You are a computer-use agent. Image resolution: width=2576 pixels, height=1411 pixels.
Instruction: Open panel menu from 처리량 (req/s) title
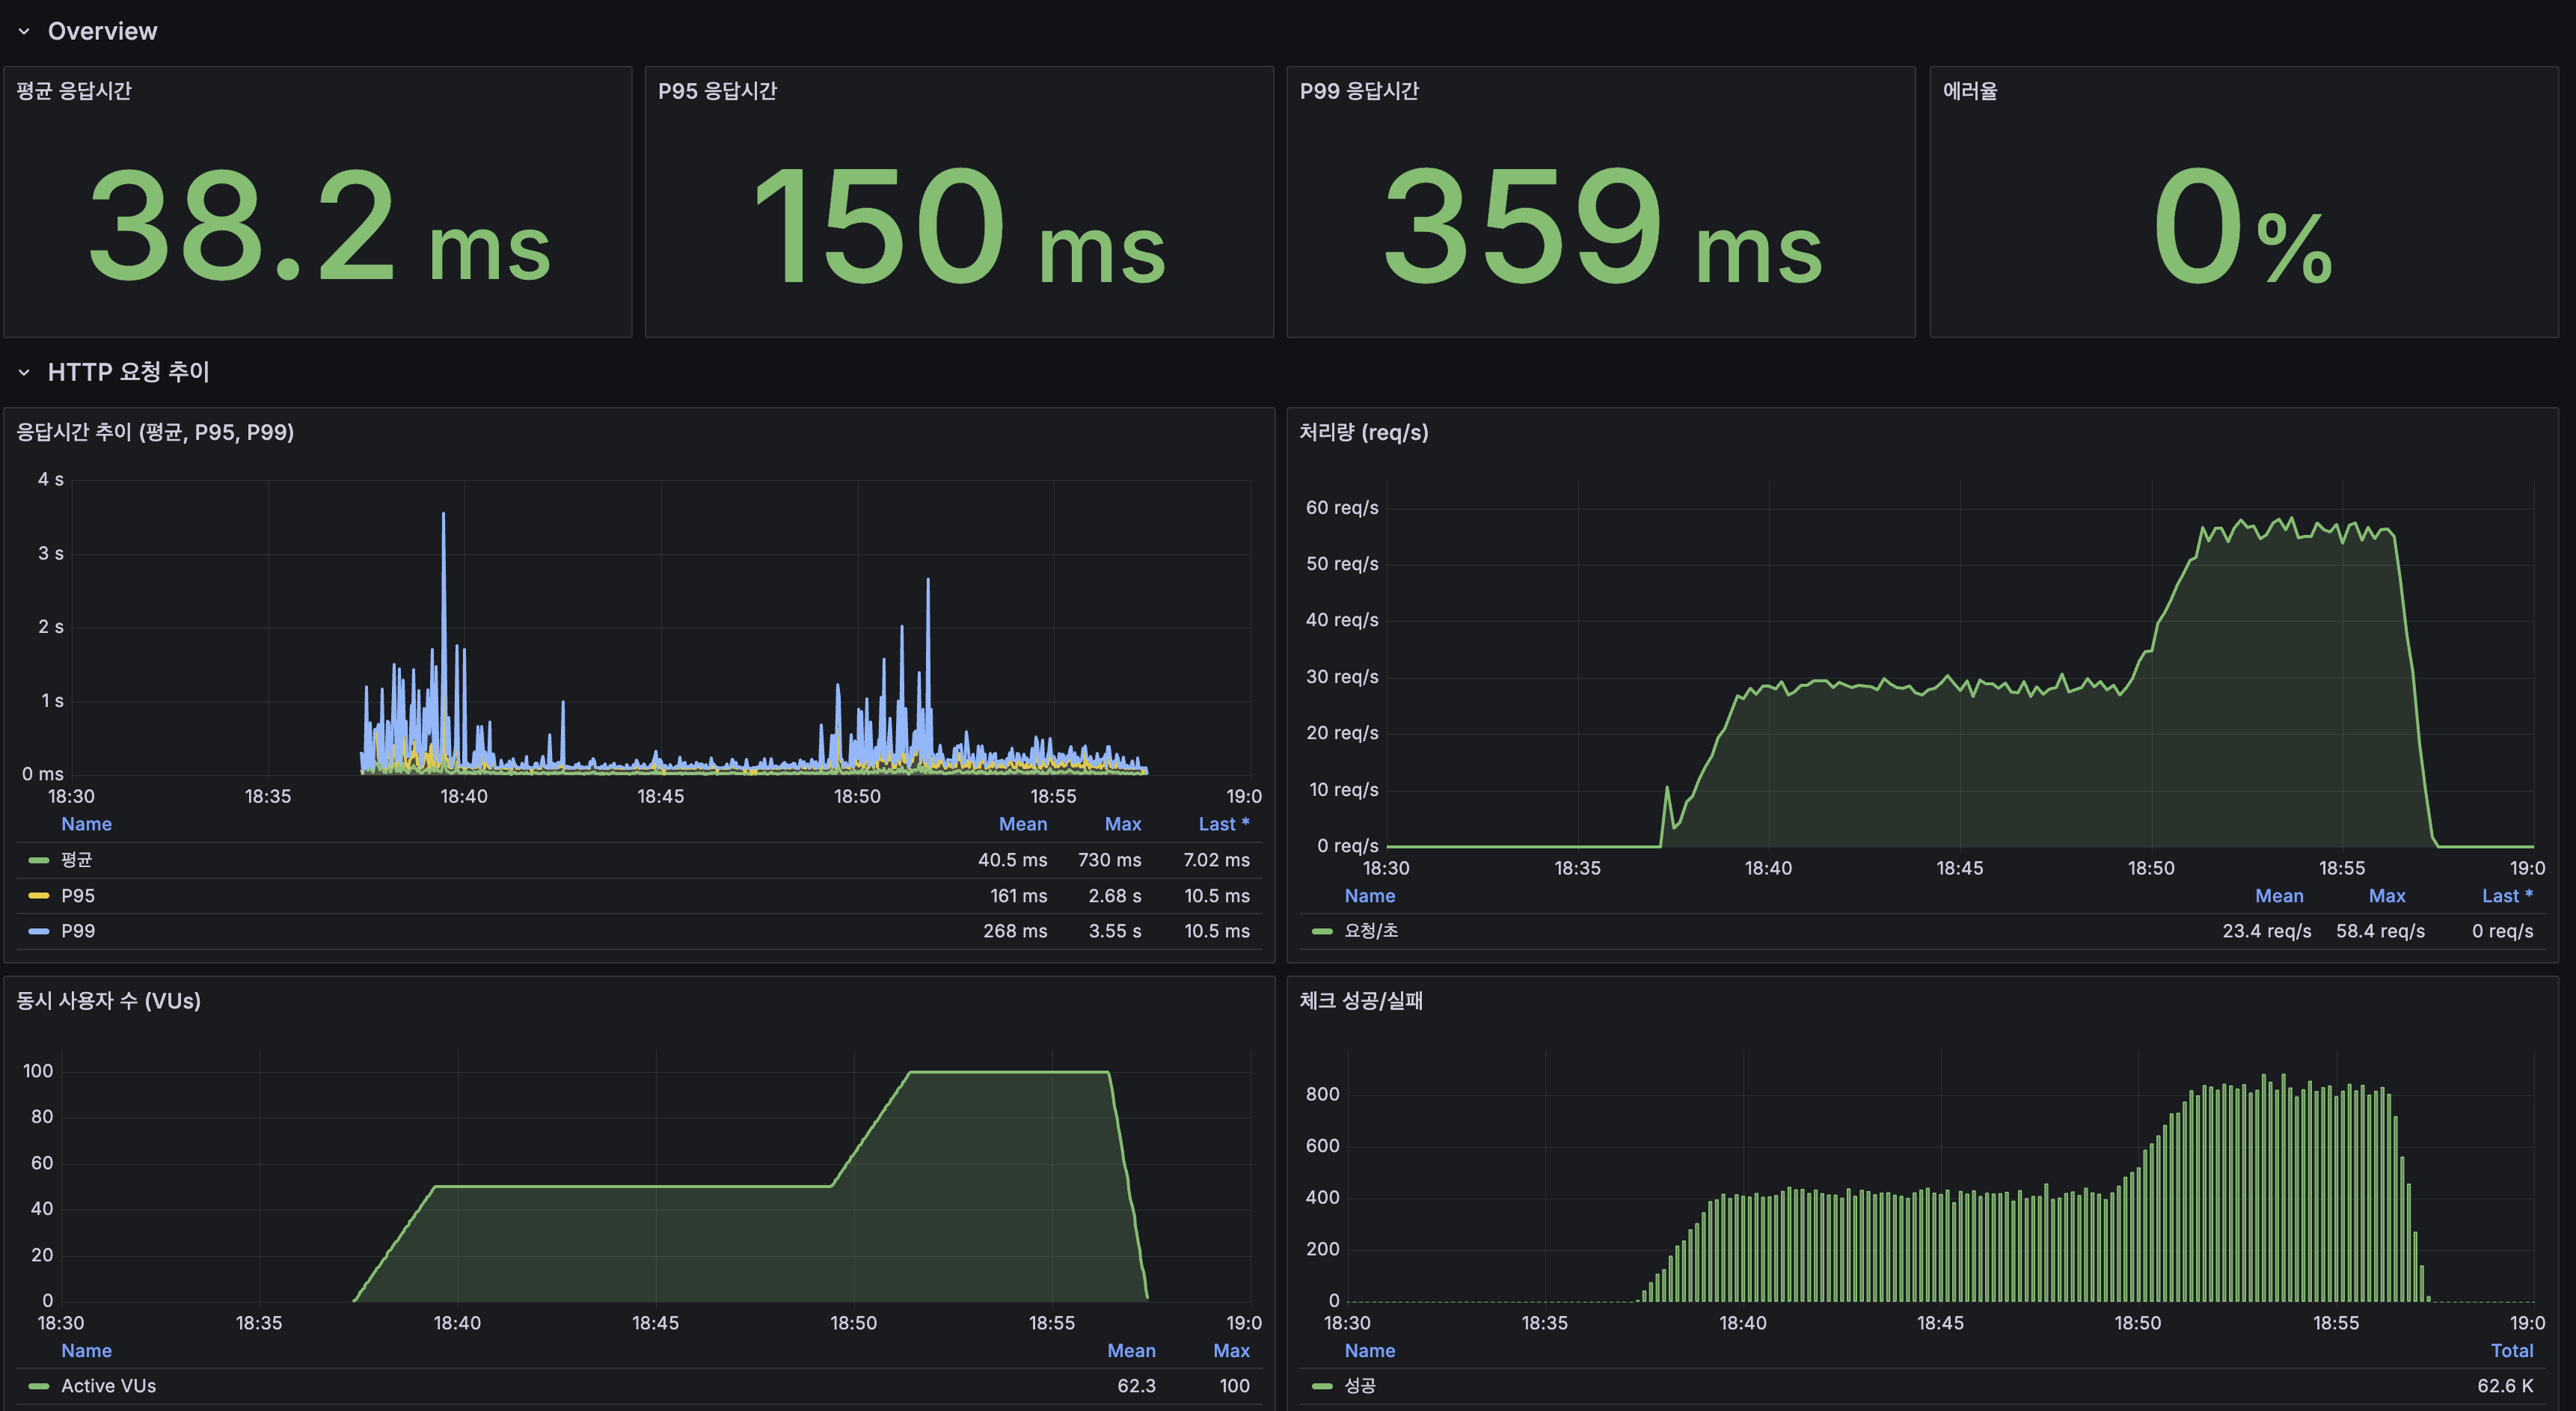click(x=1362, y=433)
